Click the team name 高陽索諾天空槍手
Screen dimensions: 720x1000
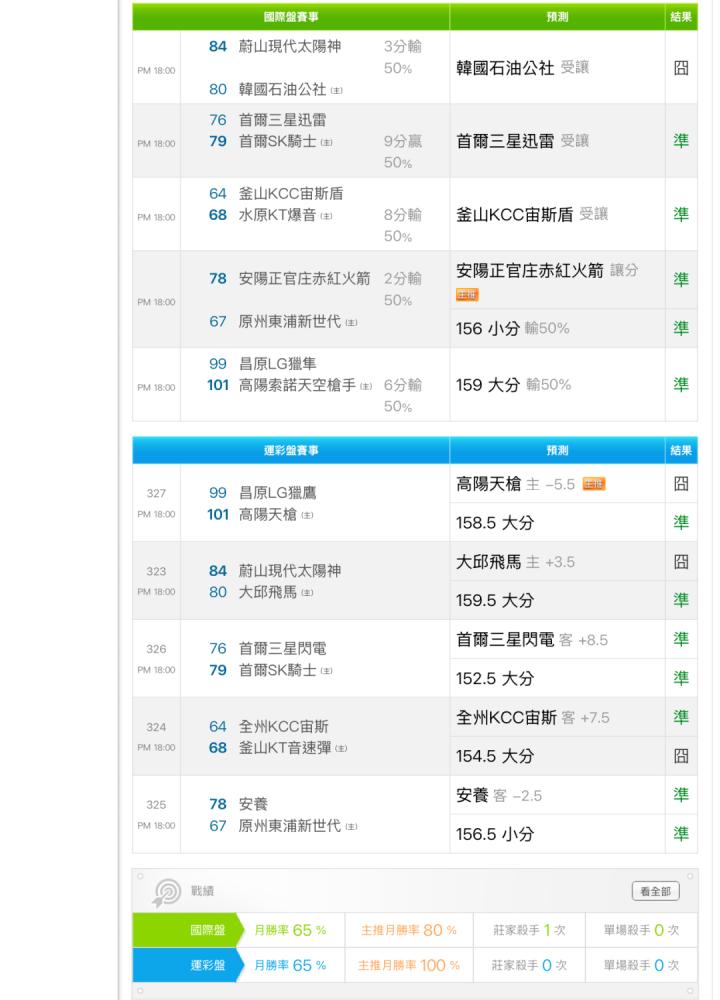pyautogui.click(x=297, y=385)
